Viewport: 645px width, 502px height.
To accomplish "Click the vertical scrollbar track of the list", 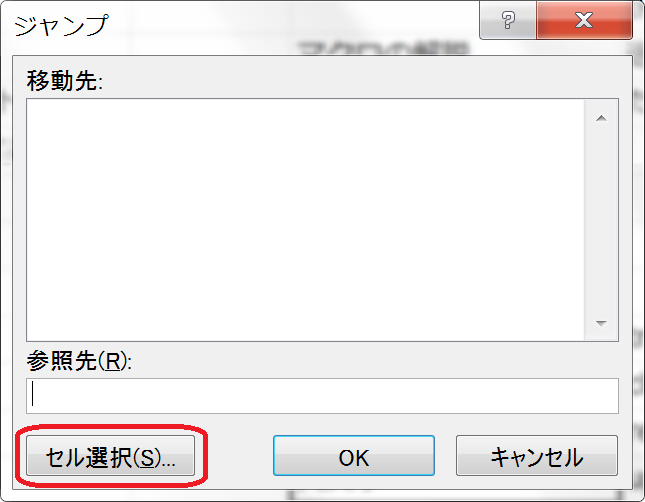I will tap(601, 220).
